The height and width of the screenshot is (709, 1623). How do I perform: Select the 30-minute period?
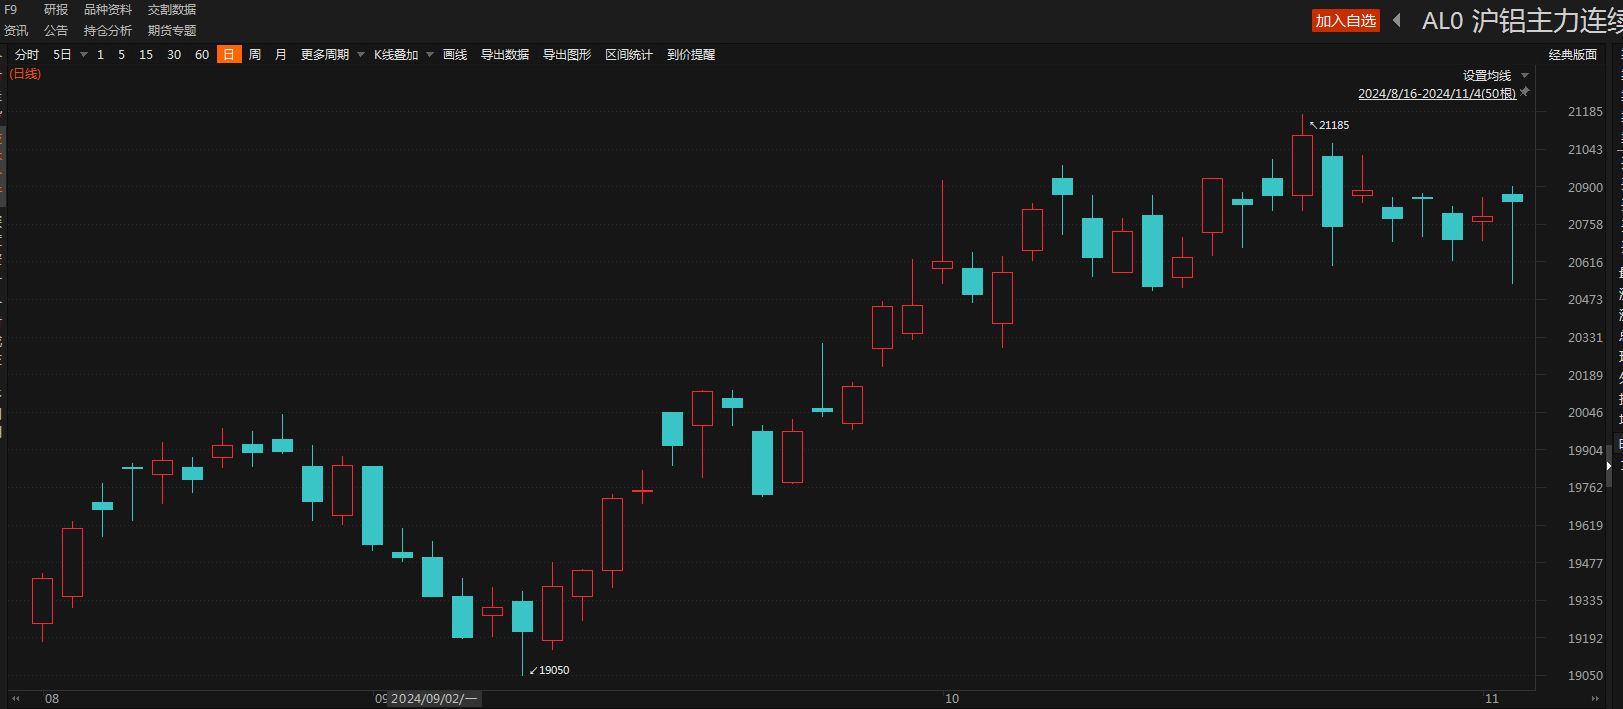[174, 55]
